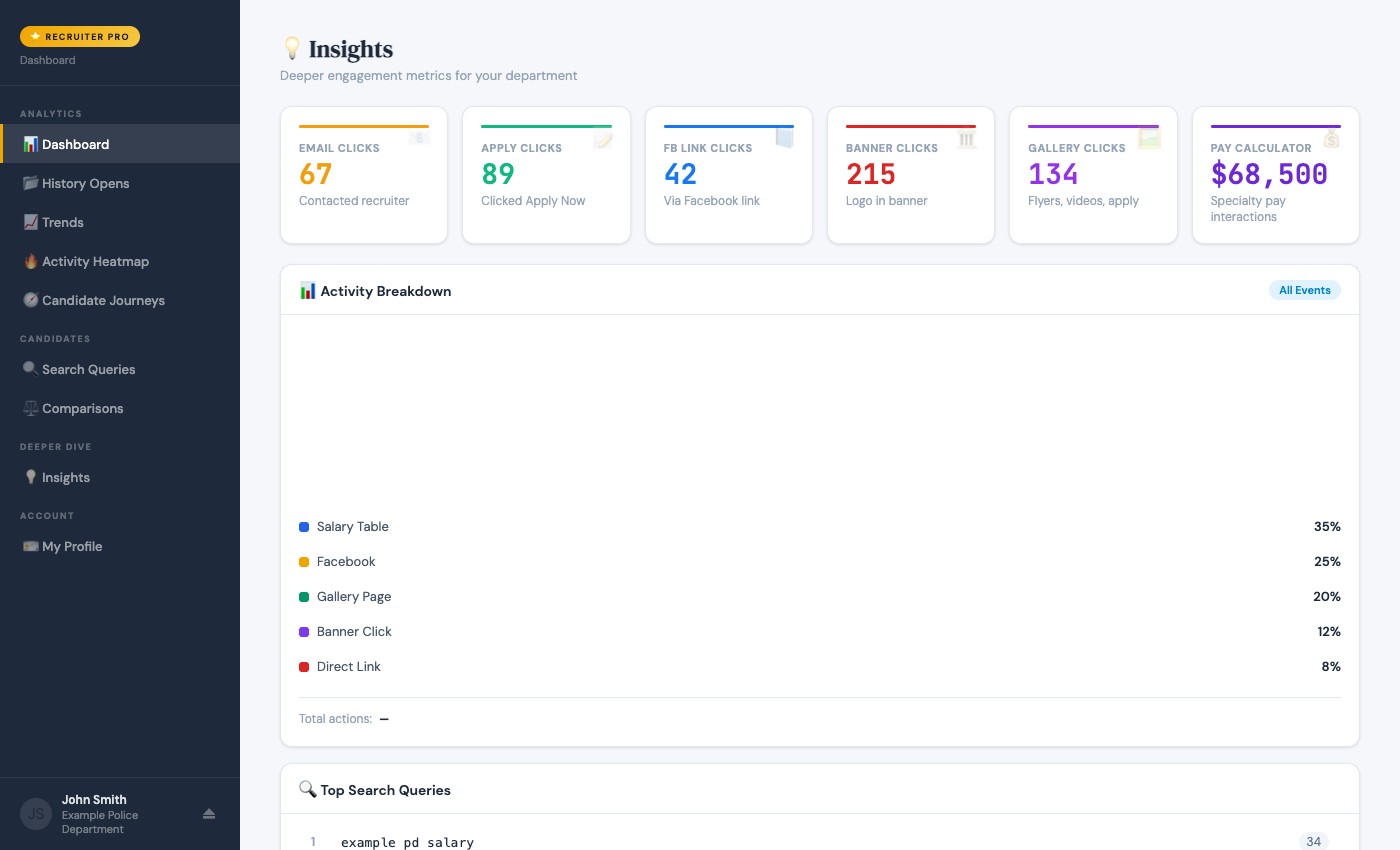1400x850 pixels.
Task: Open the Dashboard section in the sidebar
Action: 76,144
